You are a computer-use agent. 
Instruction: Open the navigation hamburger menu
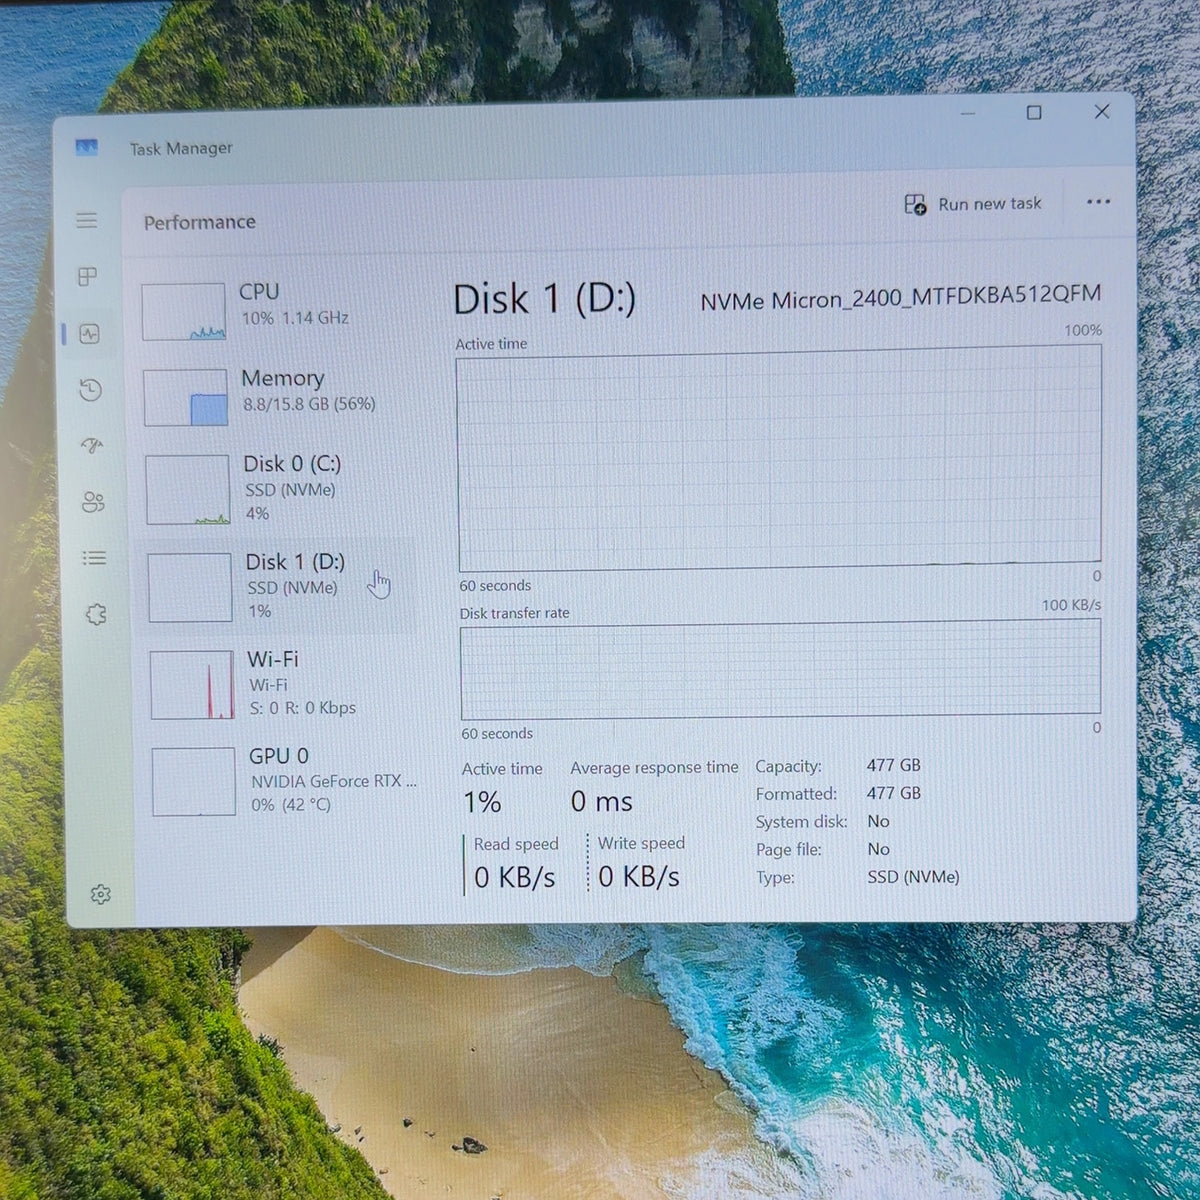click(x=87, y=220)
